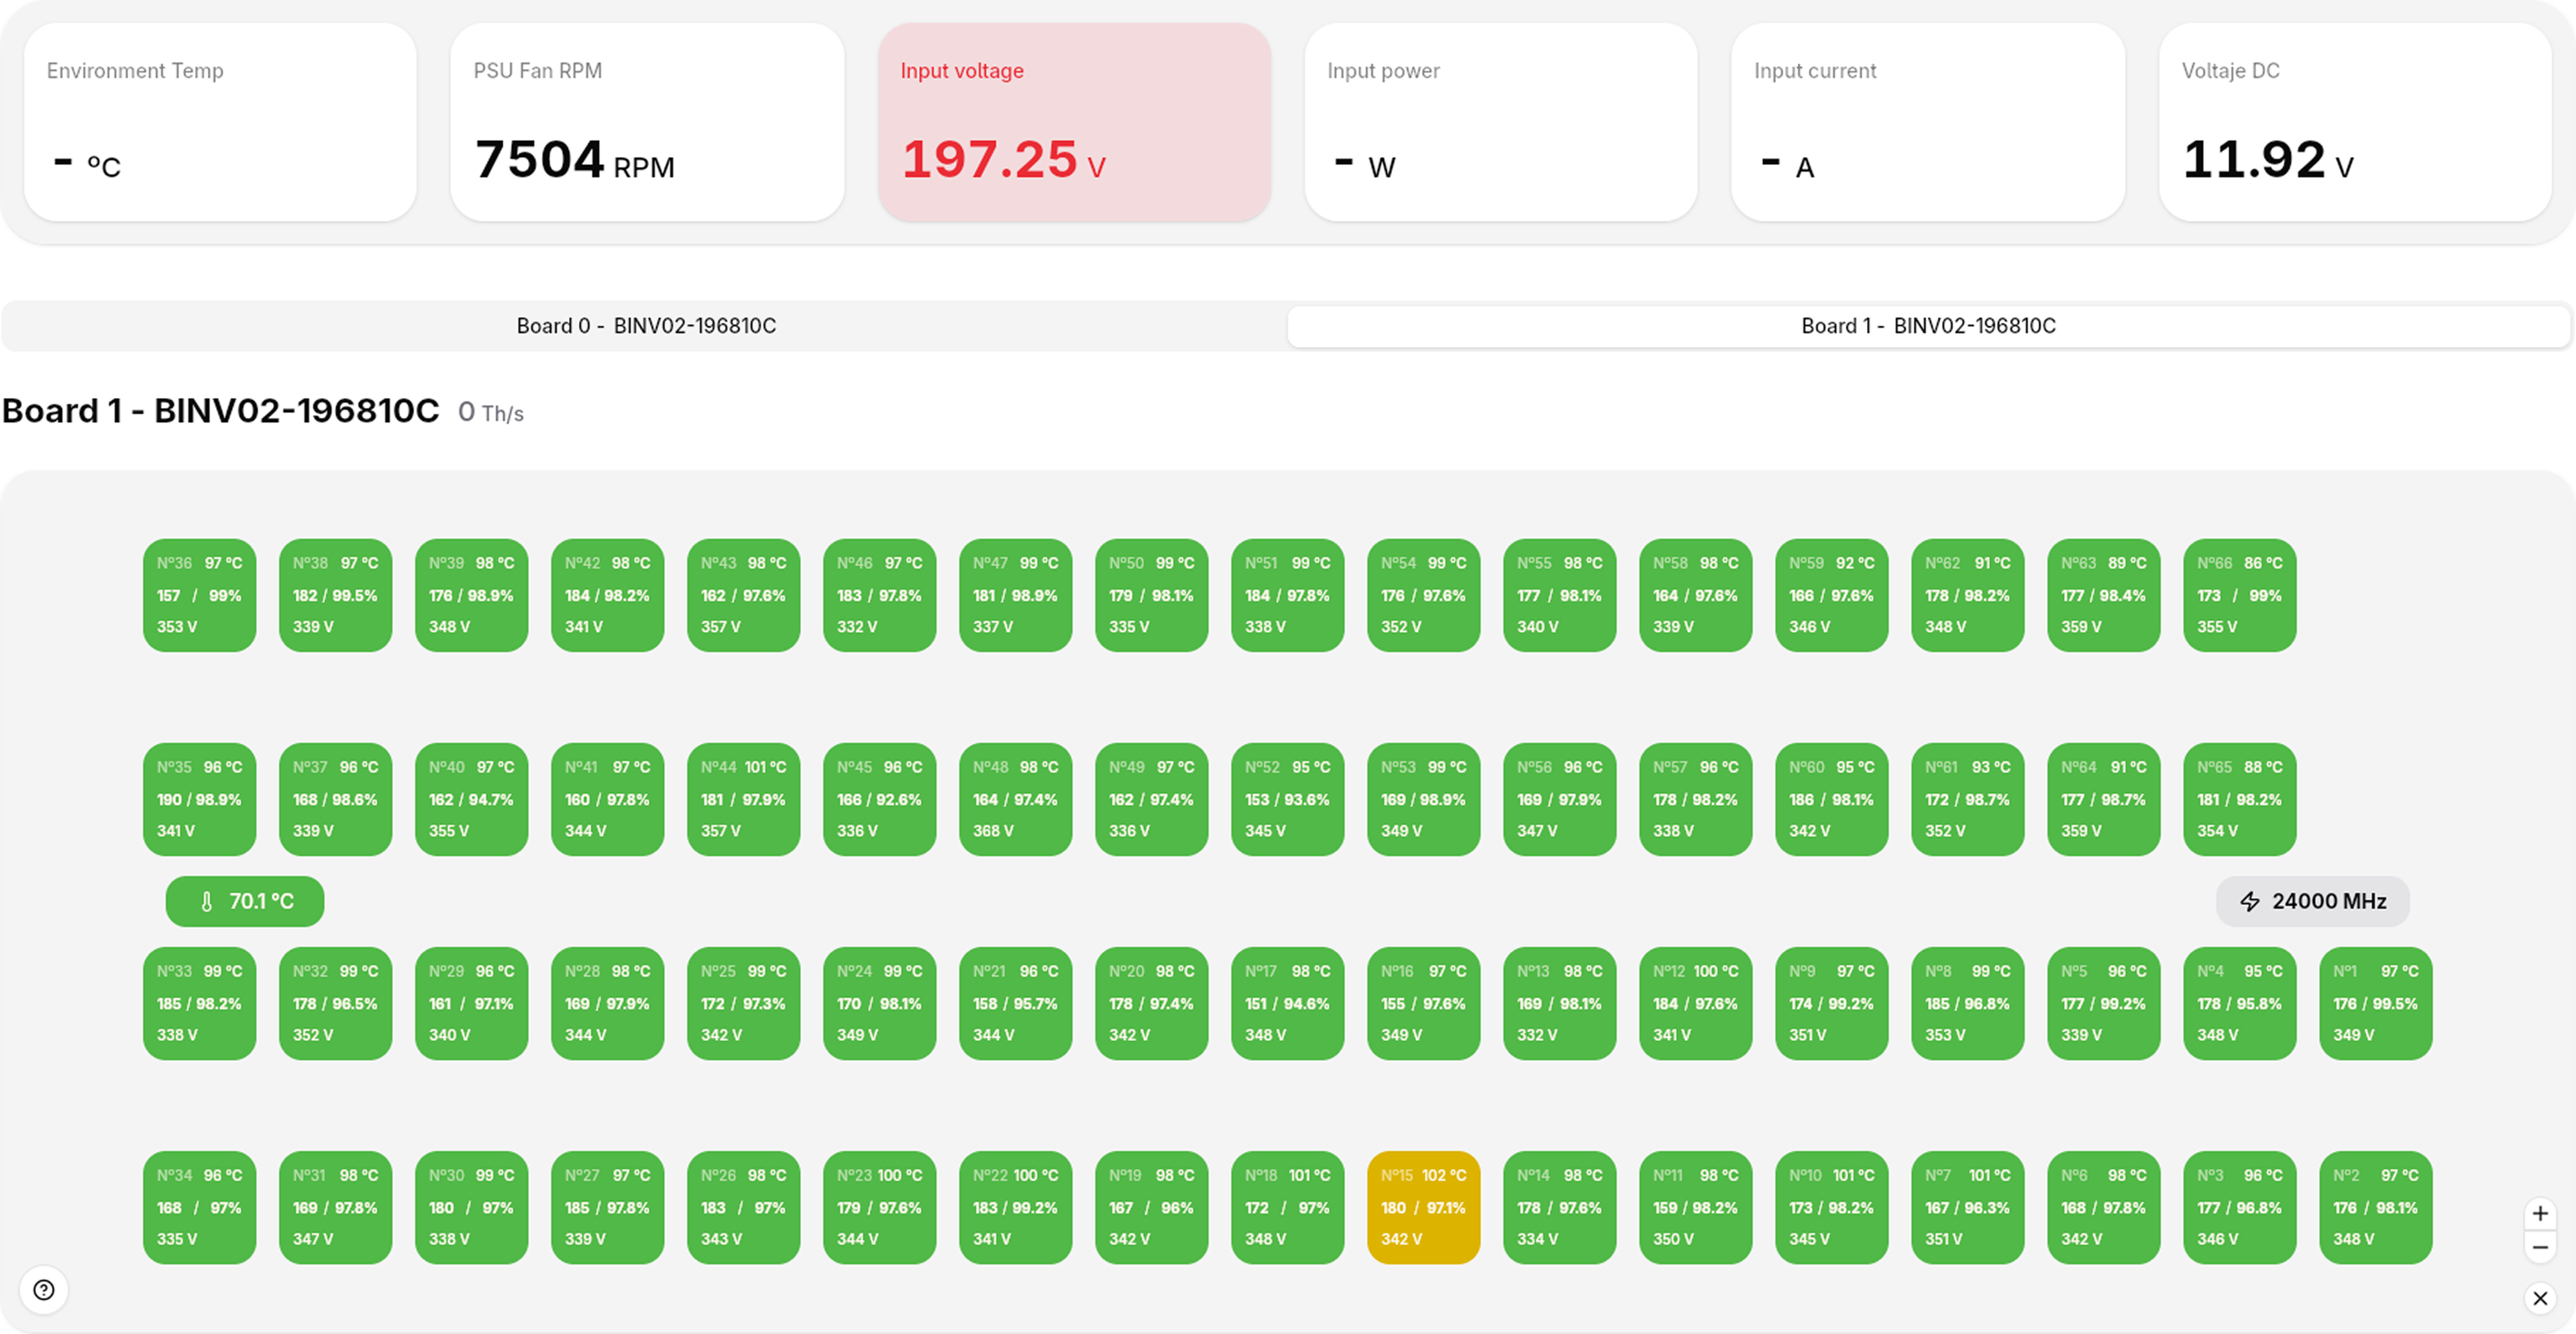Switch to Board 0 tab
Image resolution: width=2576 pixels, height=1334 pixels.
[x=645, y=326]
